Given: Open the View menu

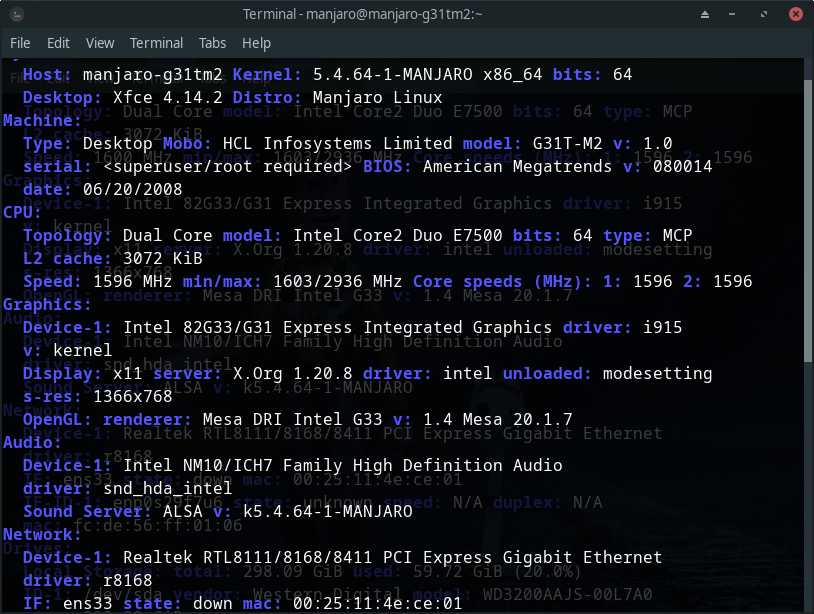Looking at the screenshot, I should [100, 43].
